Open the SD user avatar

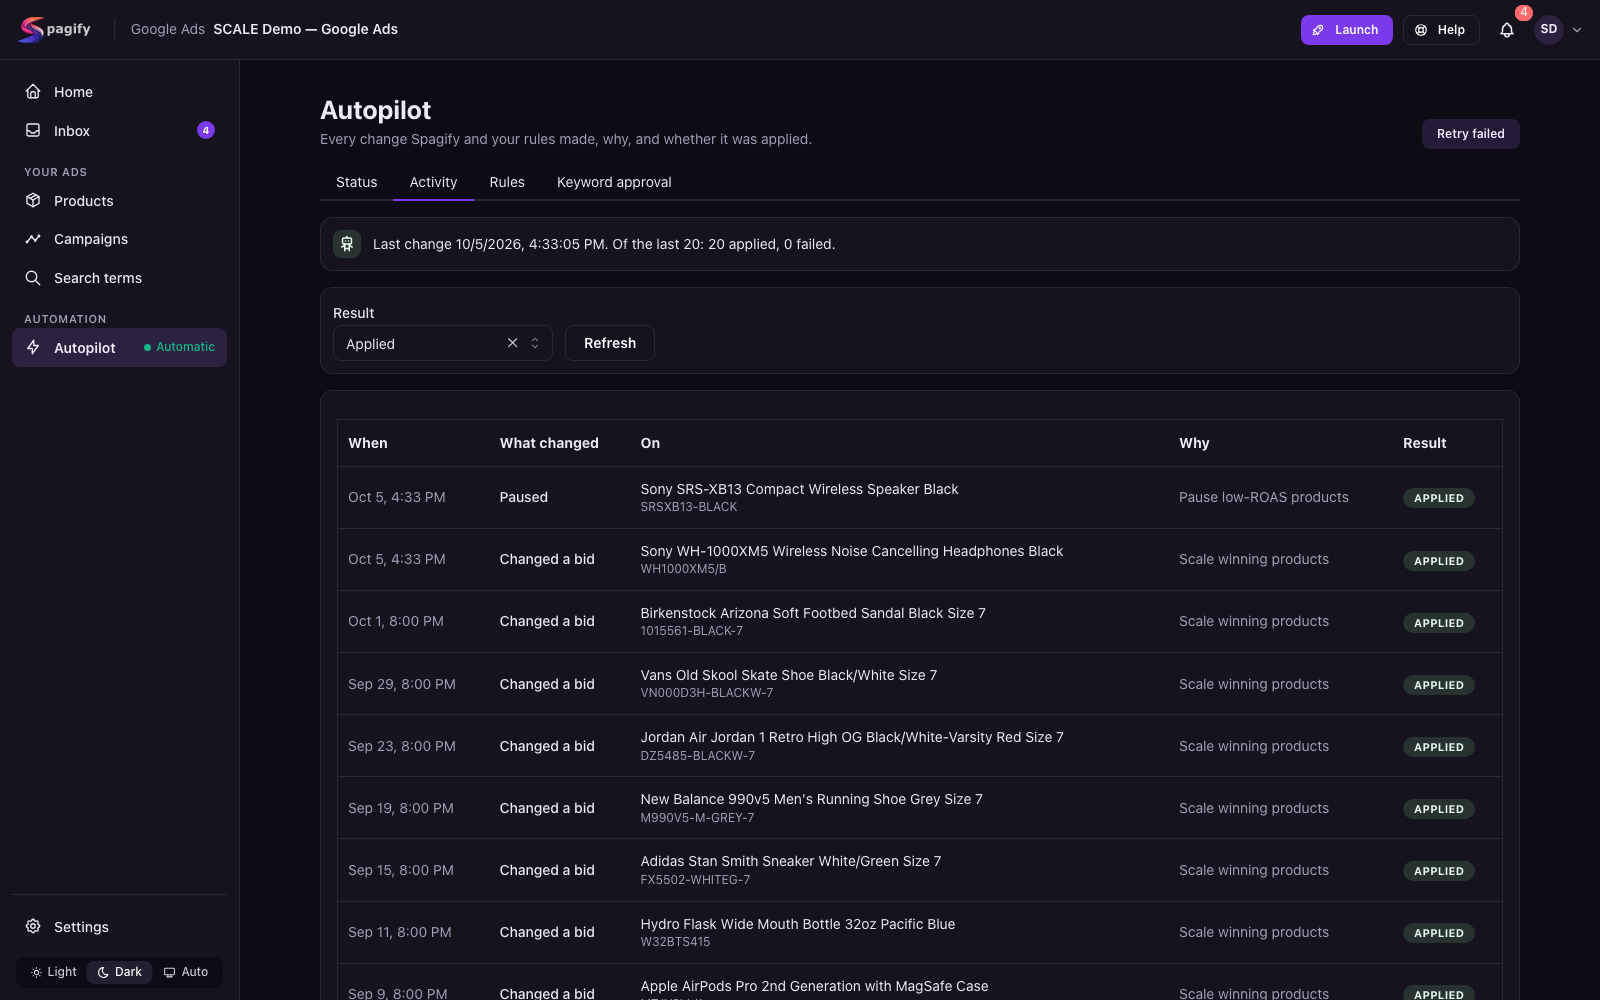1548,29
